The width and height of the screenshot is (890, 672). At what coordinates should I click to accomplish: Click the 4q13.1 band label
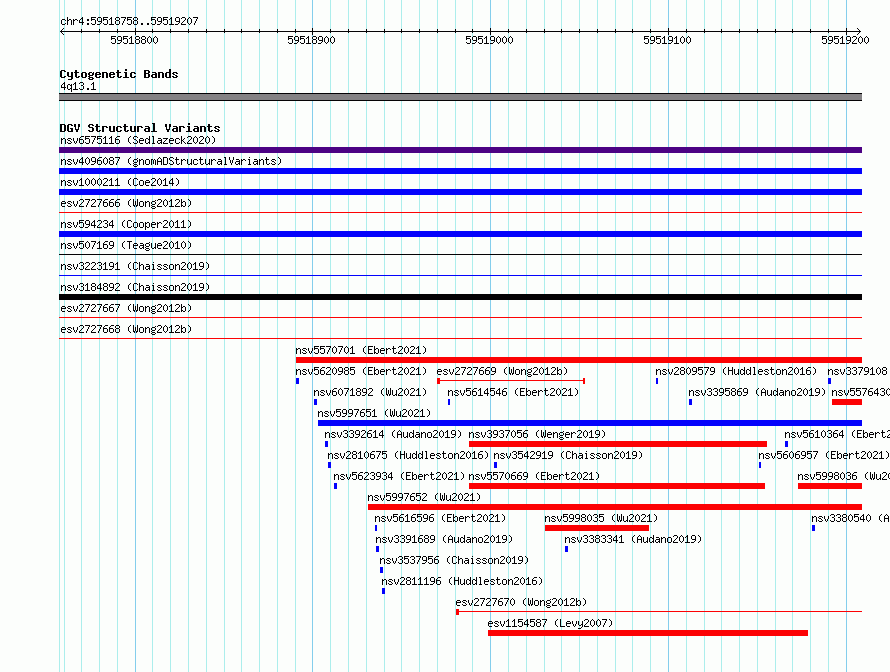coord(78,86)
